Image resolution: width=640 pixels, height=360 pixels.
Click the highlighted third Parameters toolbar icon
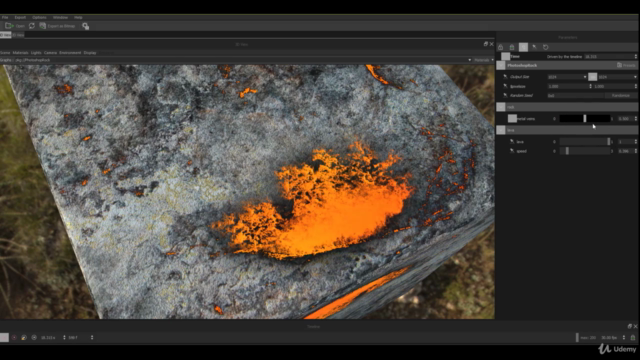pyautogui.click(x=523, y=47)
